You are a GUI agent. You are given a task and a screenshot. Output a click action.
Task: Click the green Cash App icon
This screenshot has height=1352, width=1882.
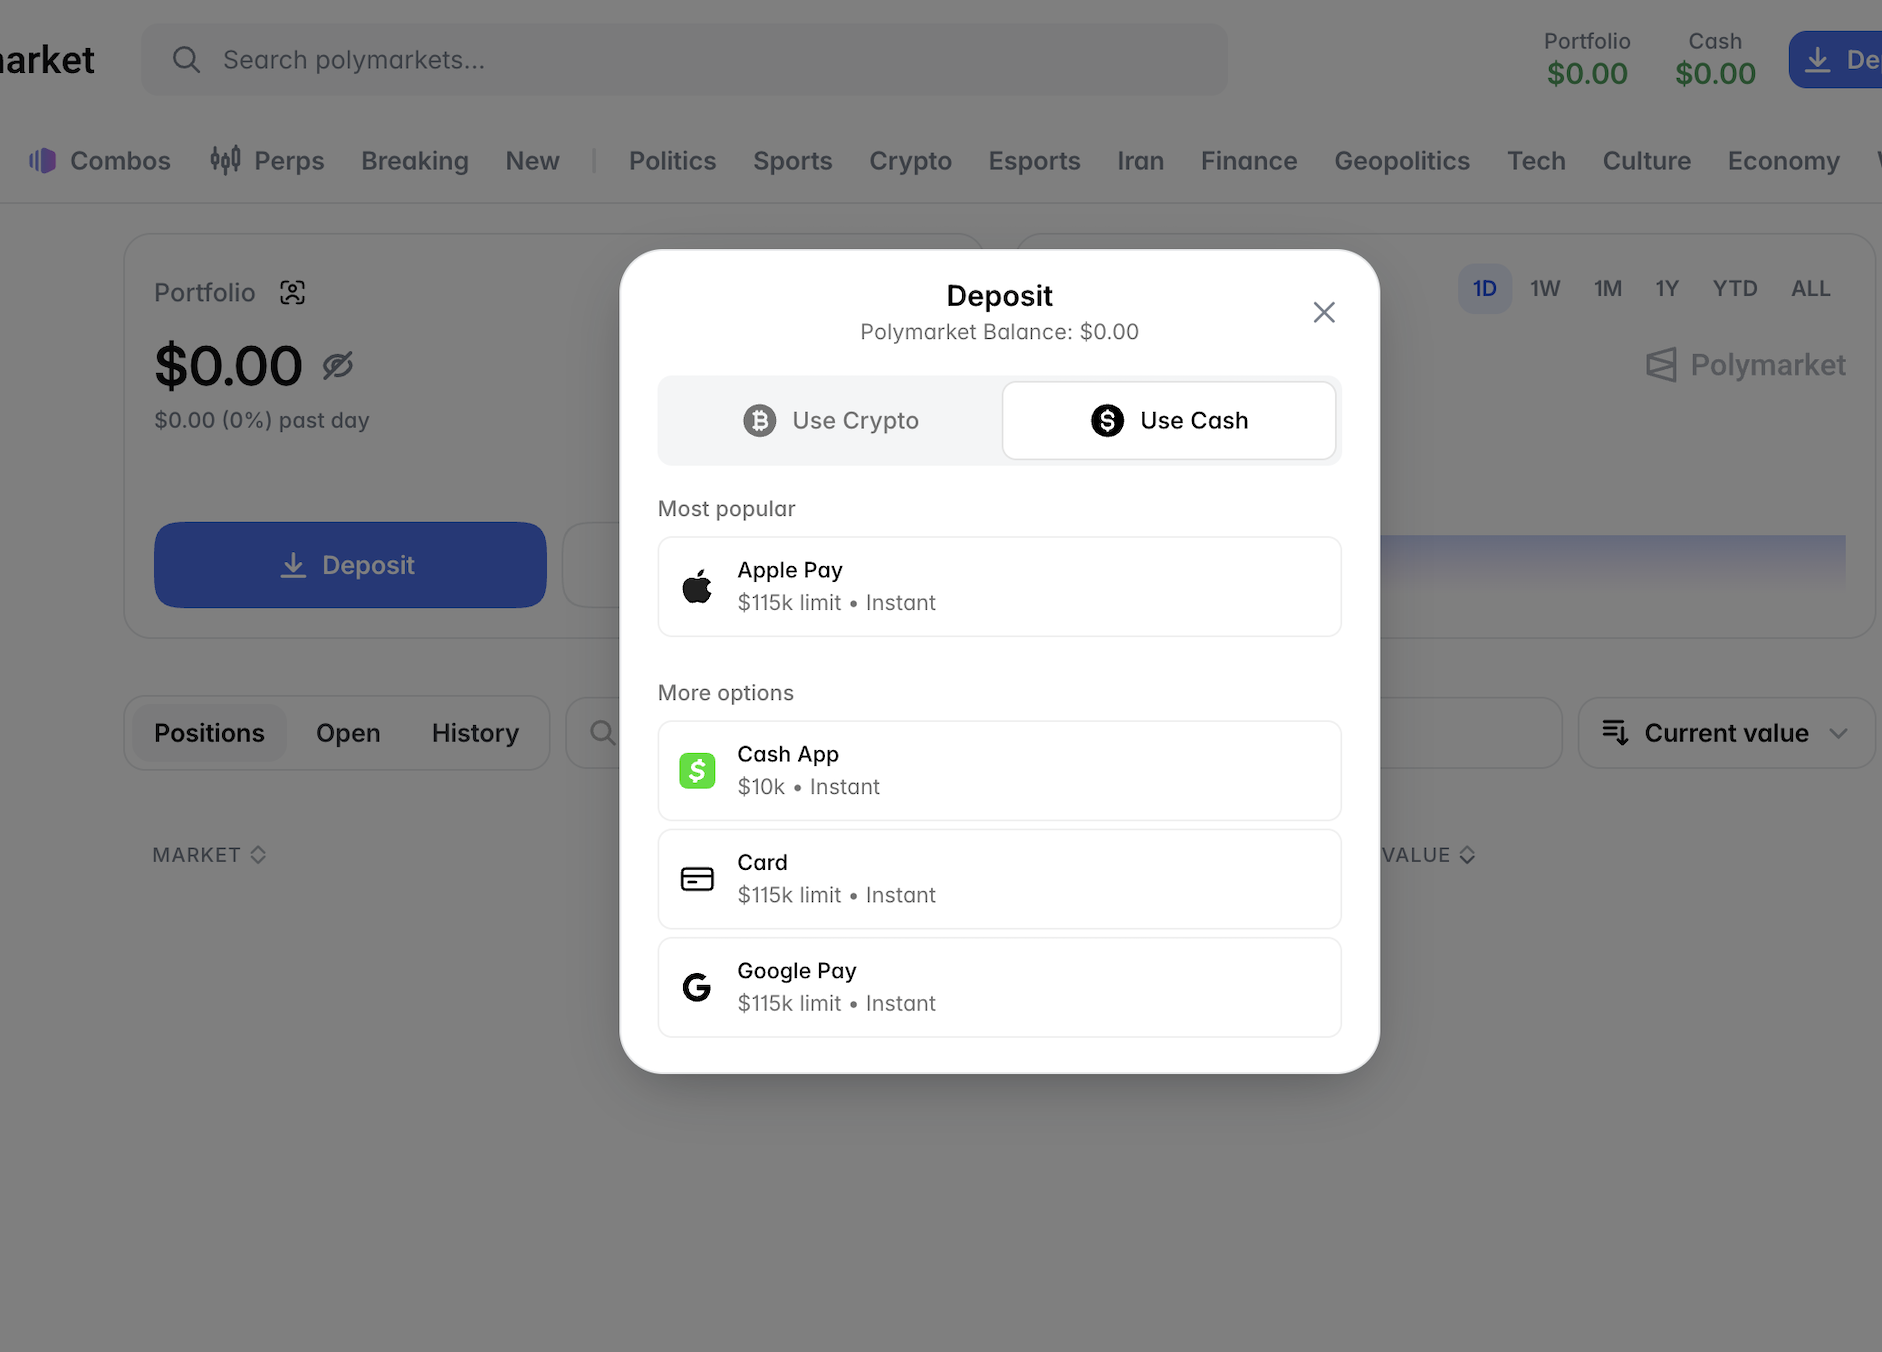point(697,770)
